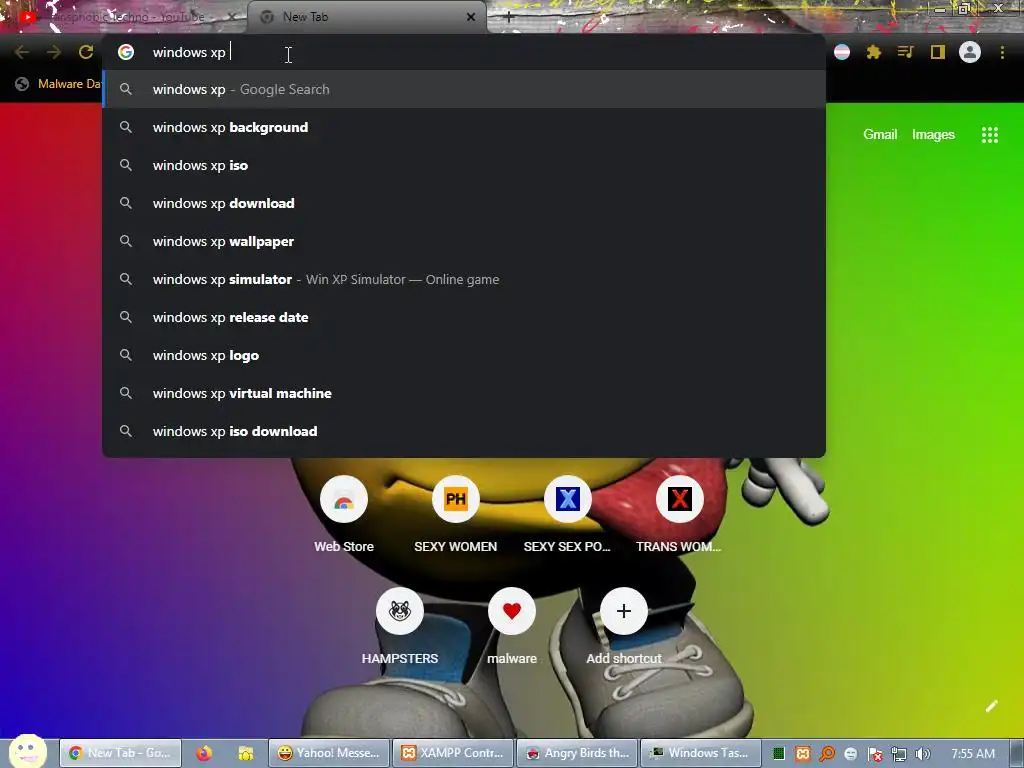Open the Extensions puzzle piece menu
Image resolution: width=1024 pixels, height=768 pixels.
pos(874,52)
